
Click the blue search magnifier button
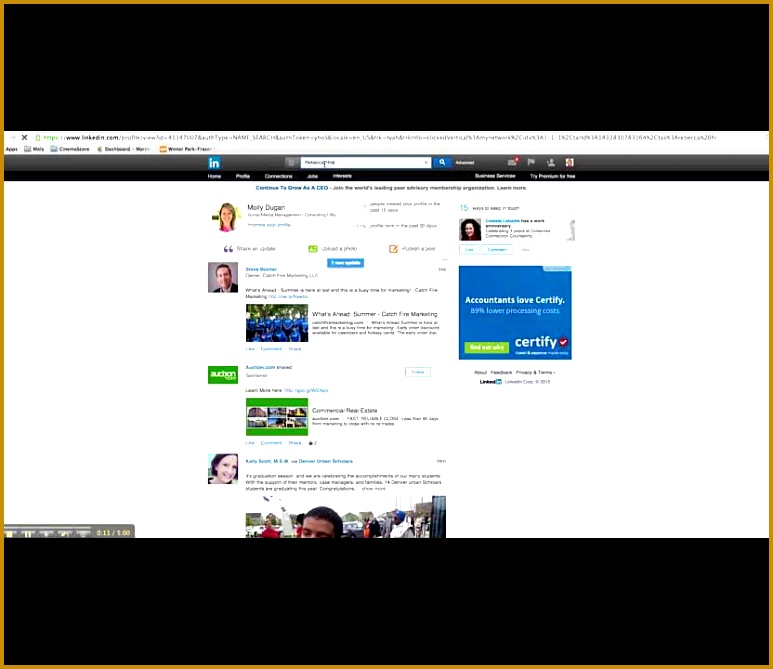point(442,162)
